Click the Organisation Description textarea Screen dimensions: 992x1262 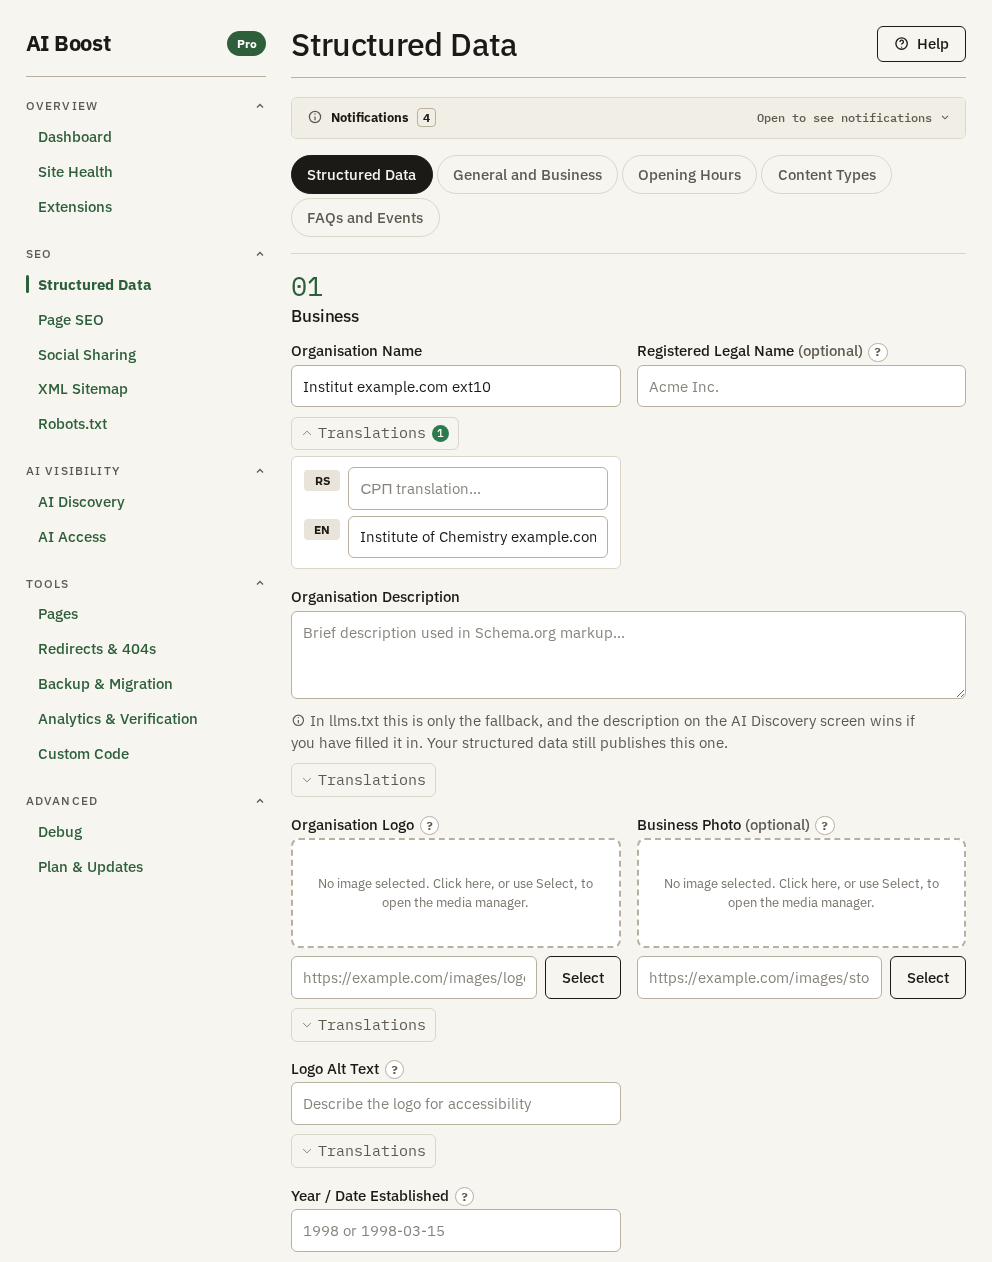pyautogui.click(x=628, y=655)
